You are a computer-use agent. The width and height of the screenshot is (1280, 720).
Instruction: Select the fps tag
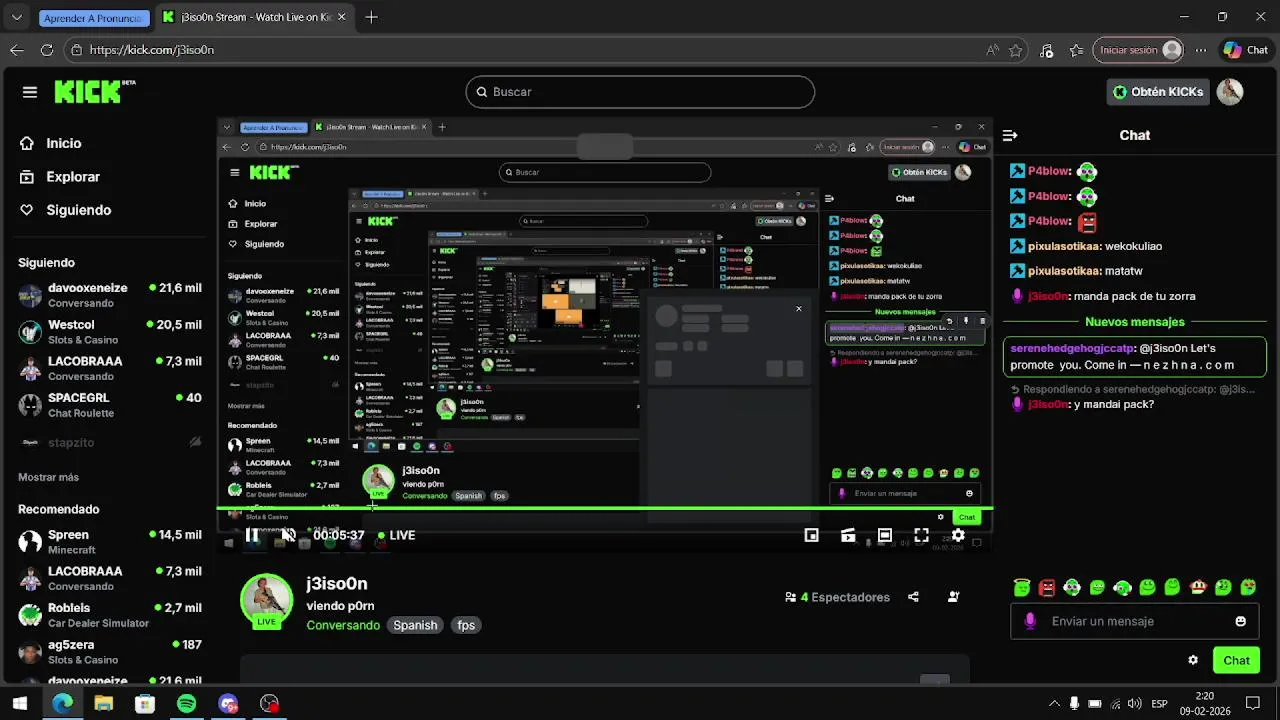point(466,625)
